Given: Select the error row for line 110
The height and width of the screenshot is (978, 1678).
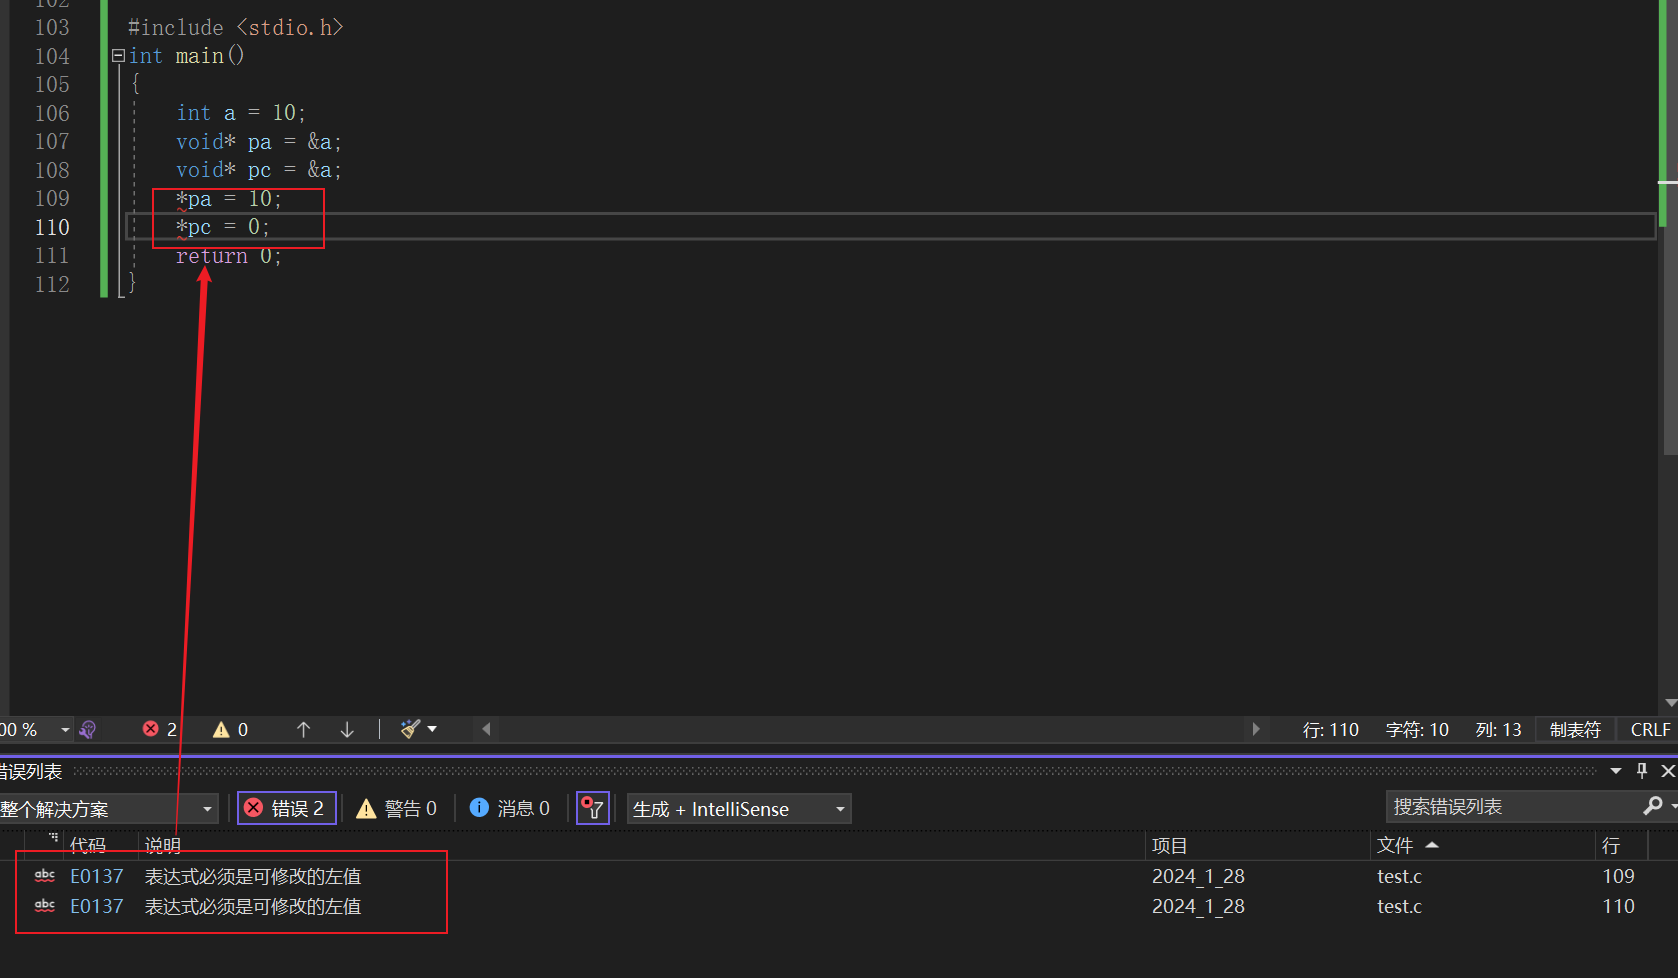Looking at the screenshot, I should [839, 906].
